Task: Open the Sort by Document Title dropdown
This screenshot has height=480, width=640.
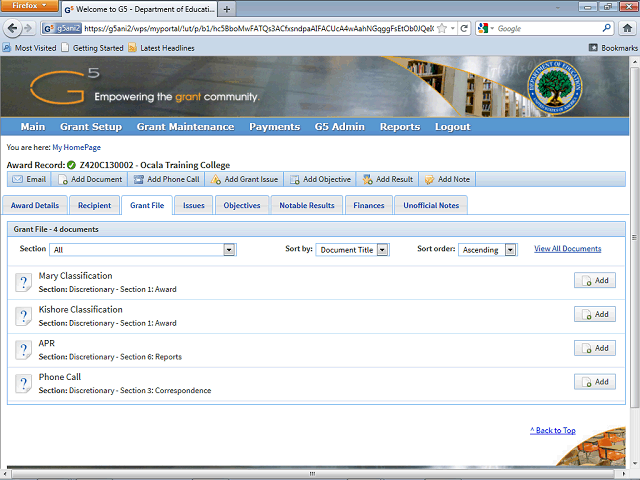Action: pos(352,250)
